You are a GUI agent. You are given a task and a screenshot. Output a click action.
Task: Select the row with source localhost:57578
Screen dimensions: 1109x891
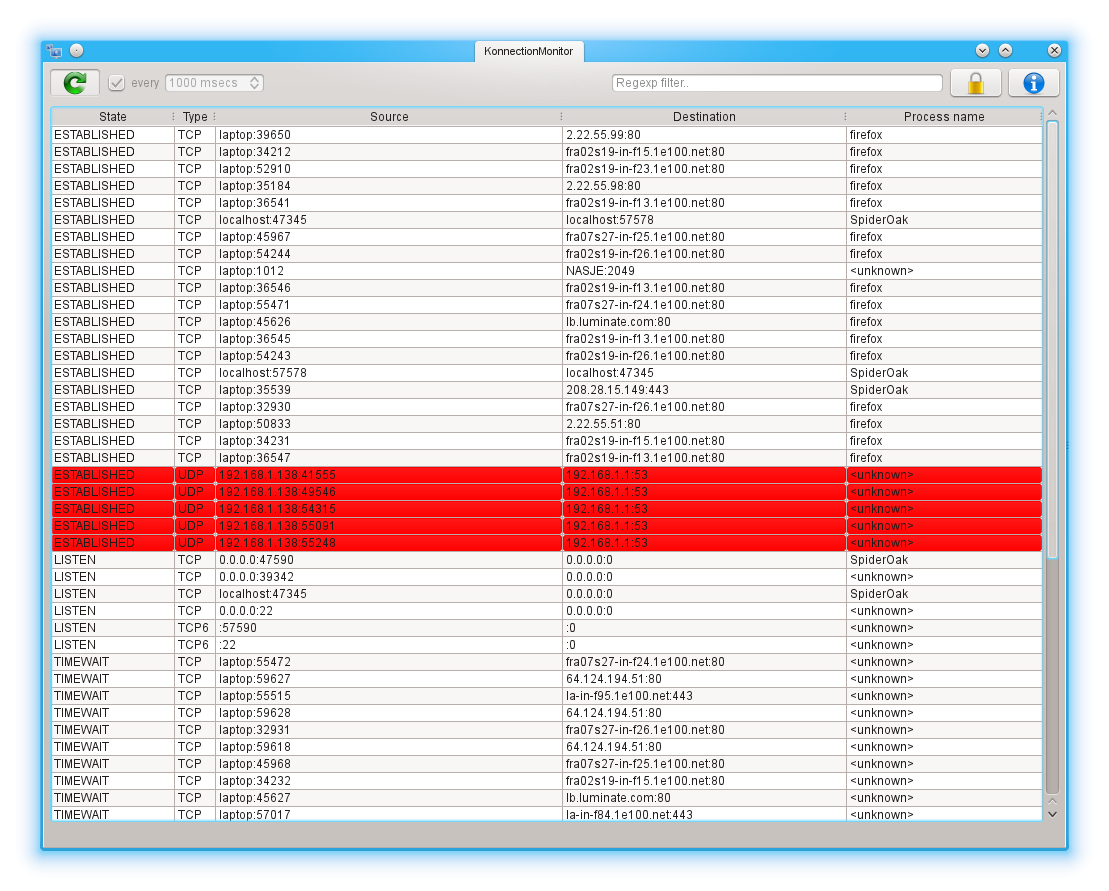[547, 373]
